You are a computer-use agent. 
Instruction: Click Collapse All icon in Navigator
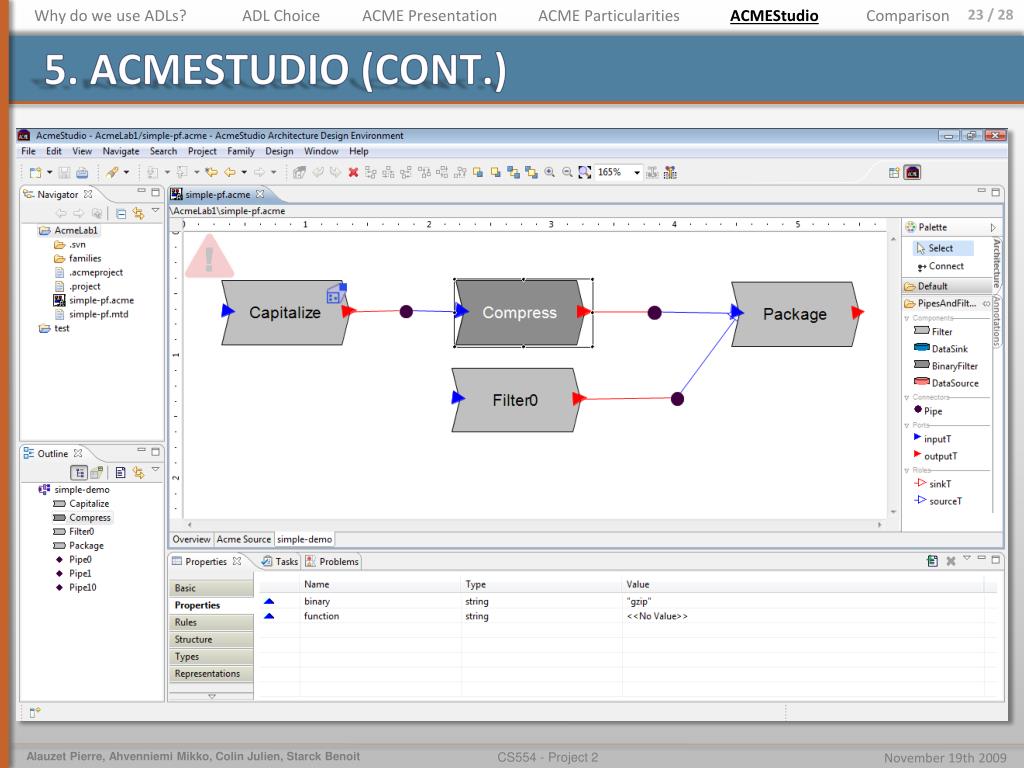click(x=121, y=213)
